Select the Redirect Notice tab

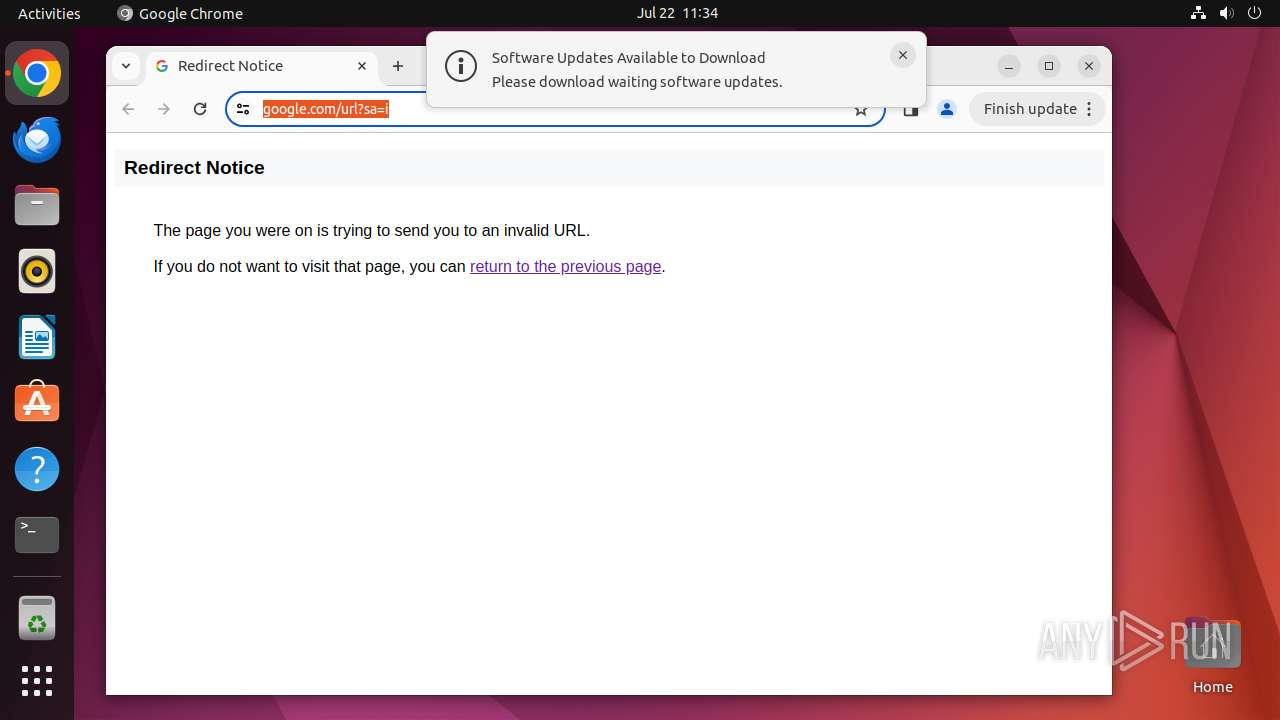pos(262,66)
